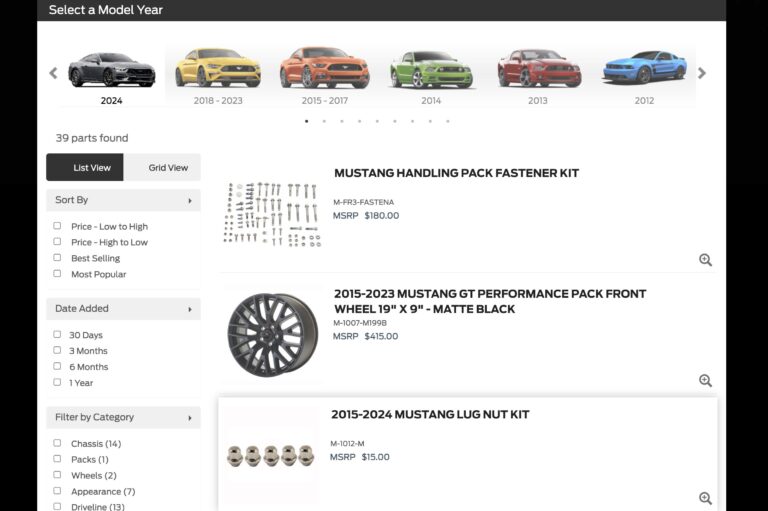Collapse the Filter by Category section
Viewport: 768px width, 511px height.
click(x=123, y=417)
